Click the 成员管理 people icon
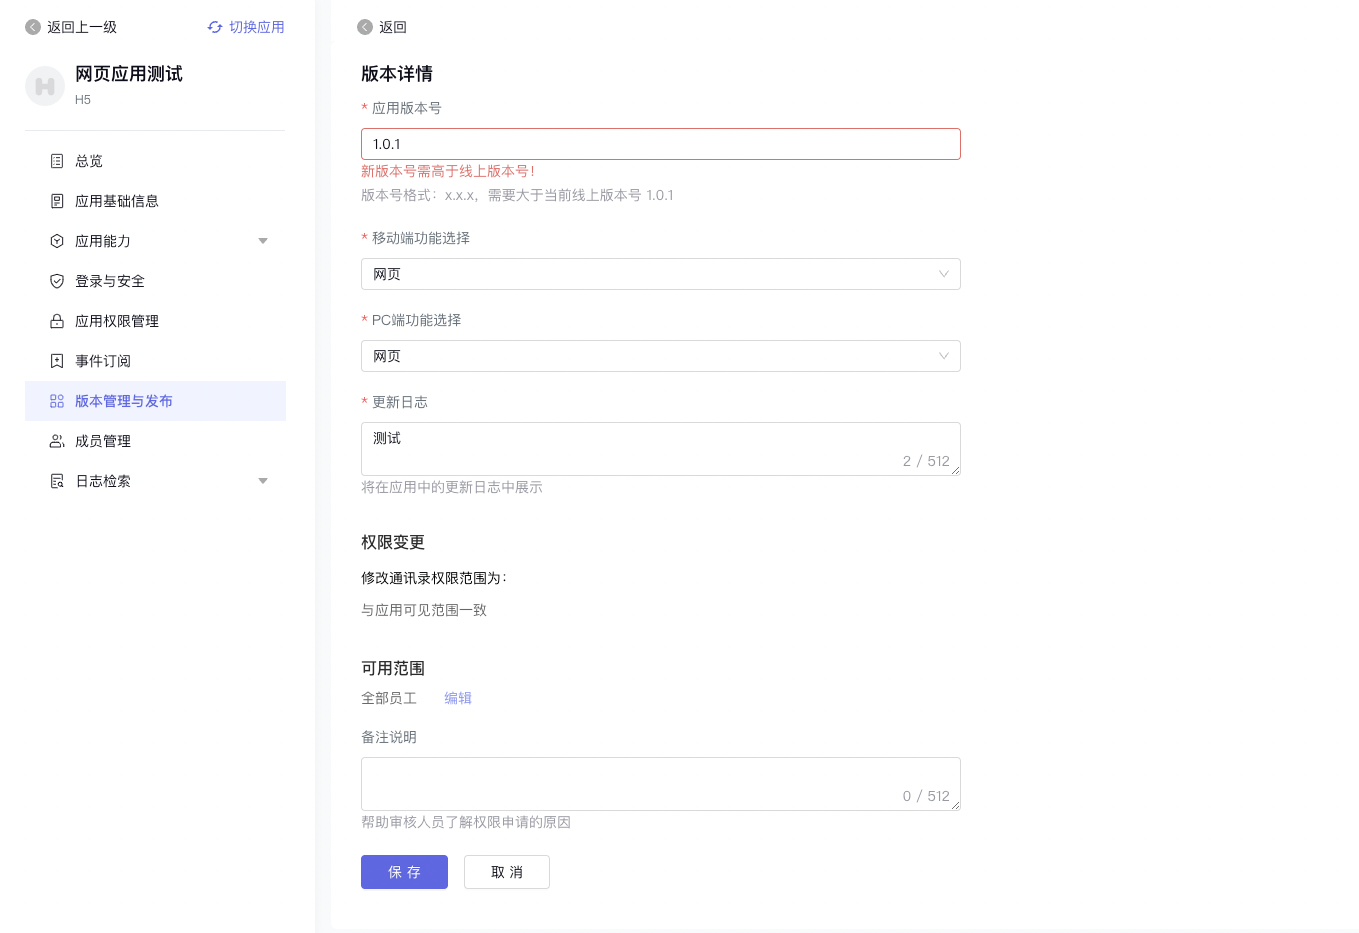This screenshot has width=1359, height=933. tap(57, 441)
